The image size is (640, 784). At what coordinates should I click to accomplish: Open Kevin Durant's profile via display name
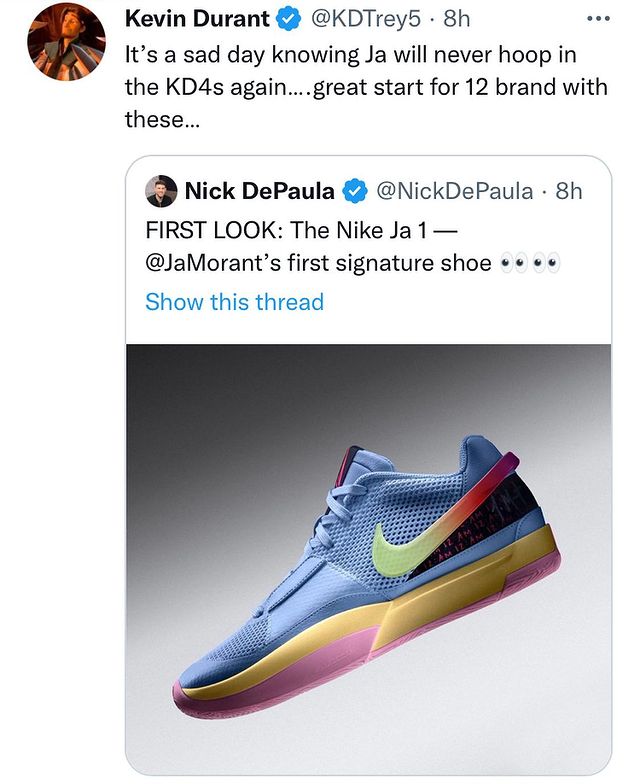pos(197,19)
